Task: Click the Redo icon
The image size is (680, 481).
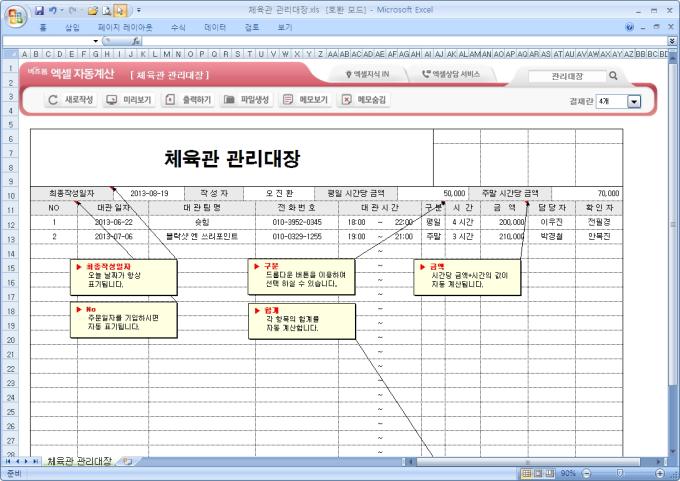Action: click(72, 10)
